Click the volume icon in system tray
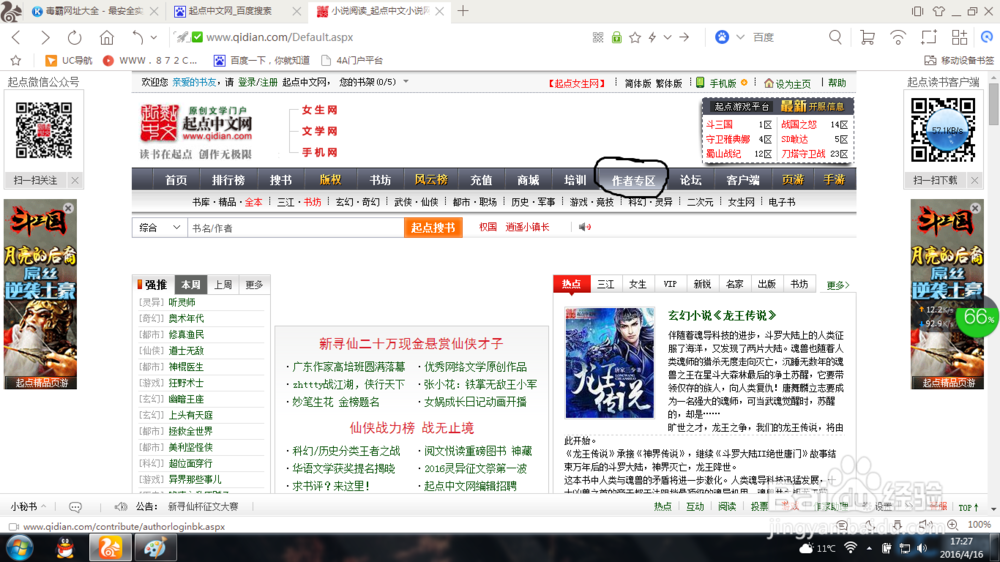 coord(922,548)
